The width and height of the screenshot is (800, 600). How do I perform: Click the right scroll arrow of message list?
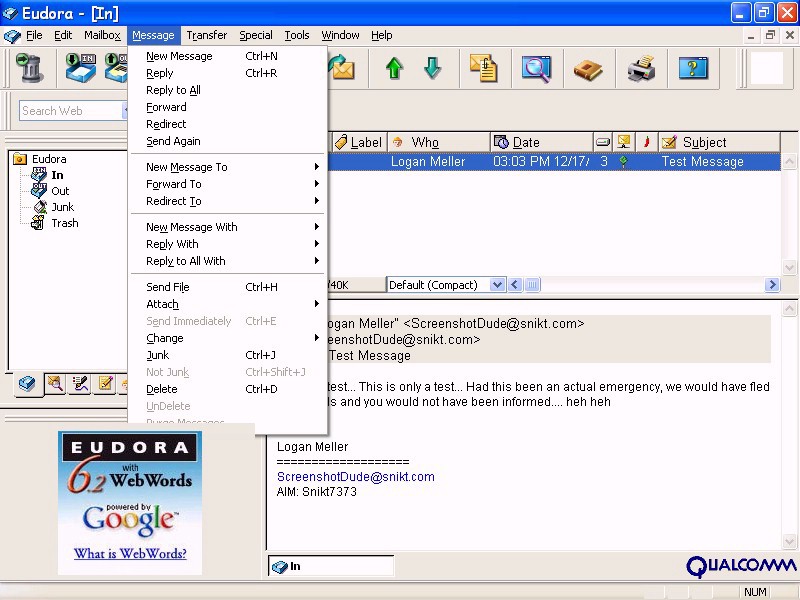point(772,285)
